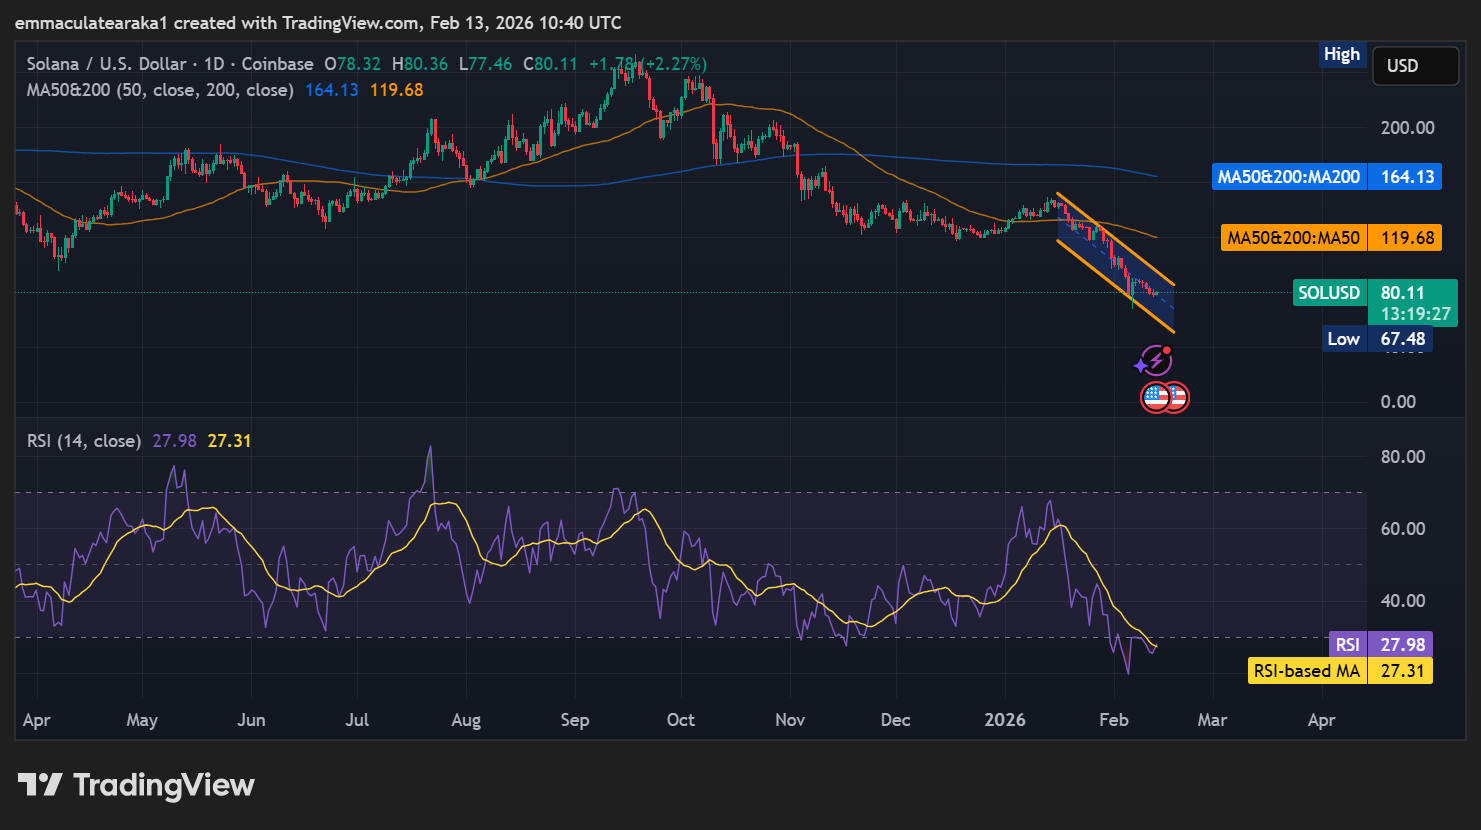Click the Feb label on time axis

[x=1113, y=720]
